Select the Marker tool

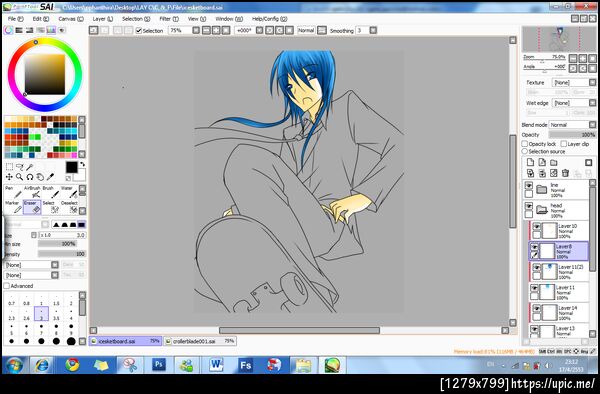pyautogui.click(x=13, y=207)
